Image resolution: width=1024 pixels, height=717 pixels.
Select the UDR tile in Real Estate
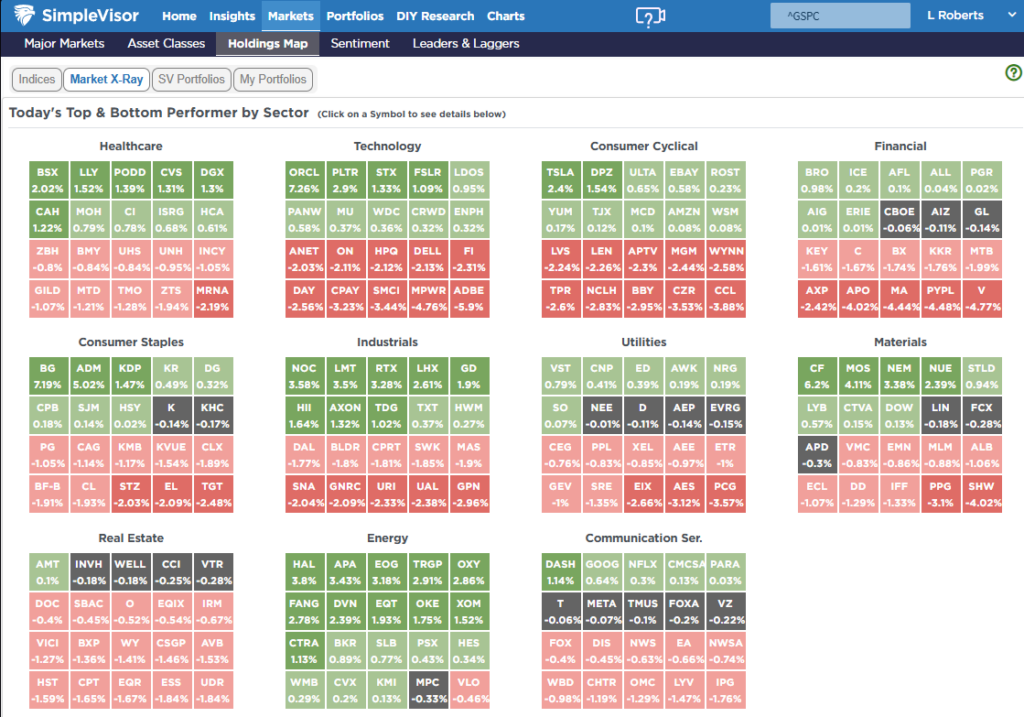212,690
